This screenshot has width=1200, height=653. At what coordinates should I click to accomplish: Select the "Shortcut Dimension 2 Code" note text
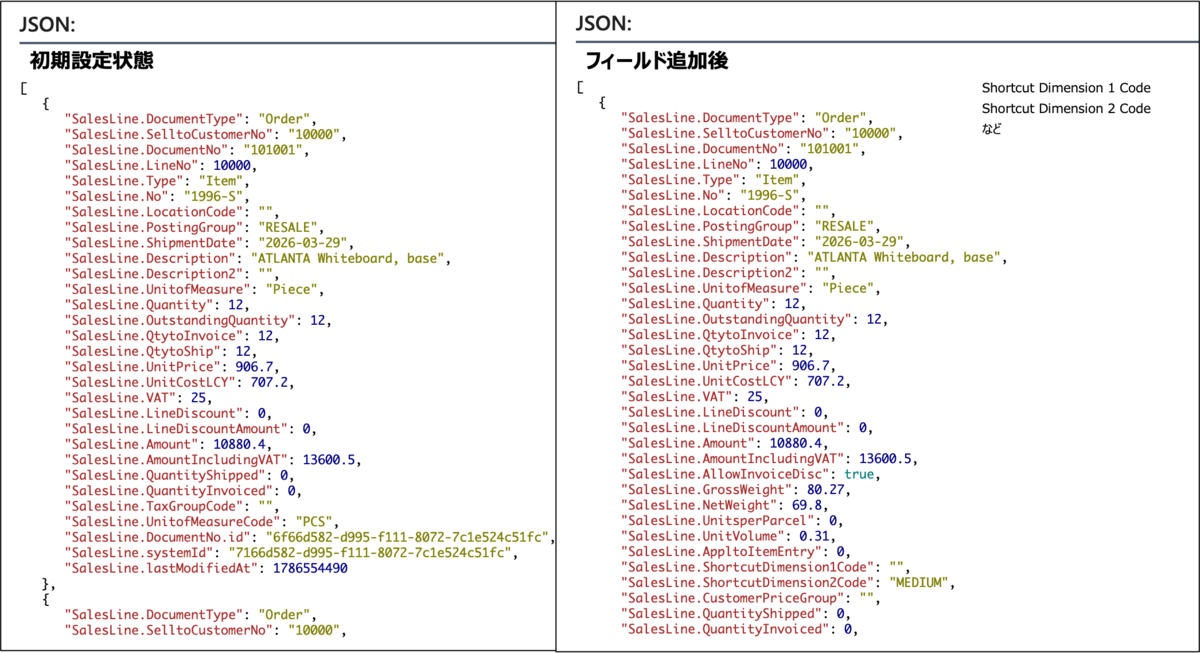pos(1066,108)
